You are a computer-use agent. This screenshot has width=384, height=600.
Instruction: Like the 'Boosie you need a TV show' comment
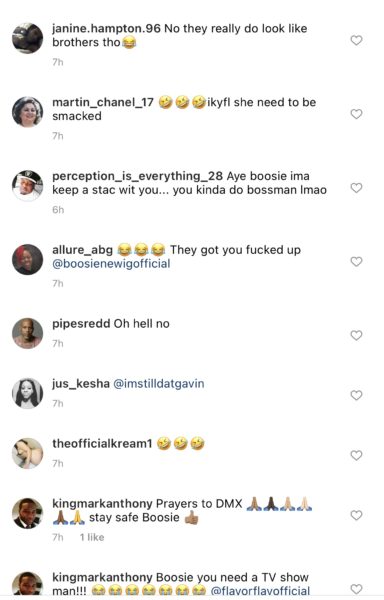pyautogui.click(x=356, y=589)
